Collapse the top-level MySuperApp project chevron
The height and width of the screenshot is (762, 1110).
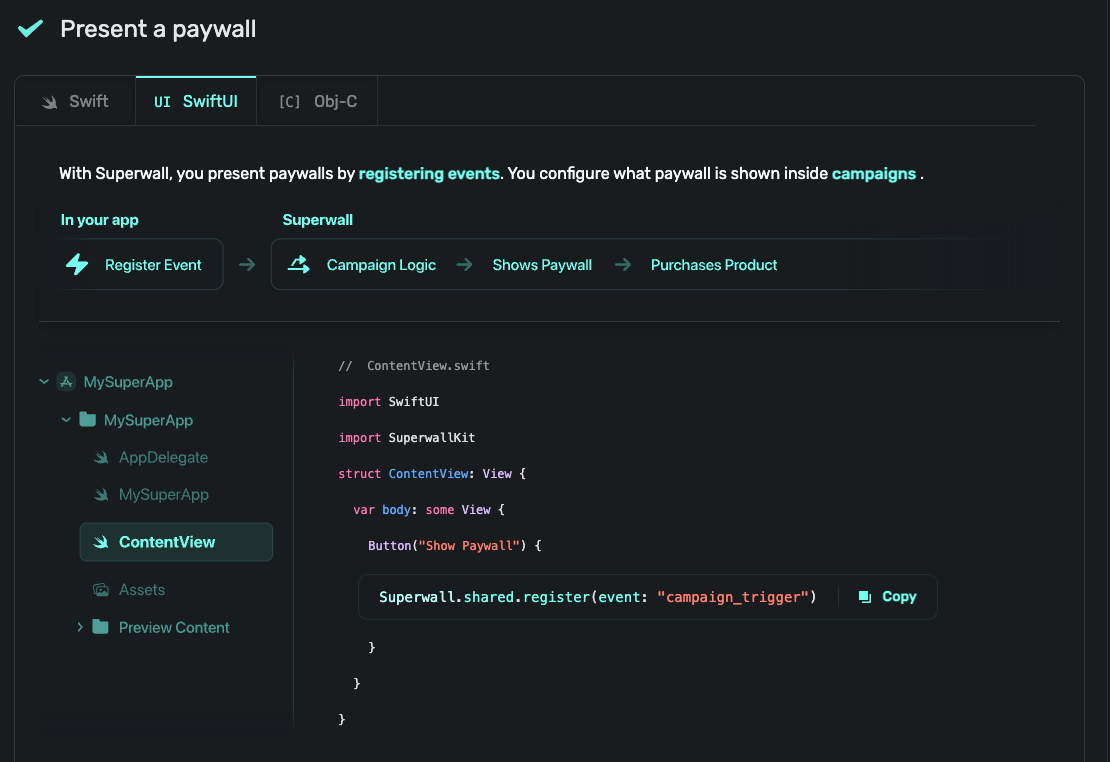pos(44,382)
